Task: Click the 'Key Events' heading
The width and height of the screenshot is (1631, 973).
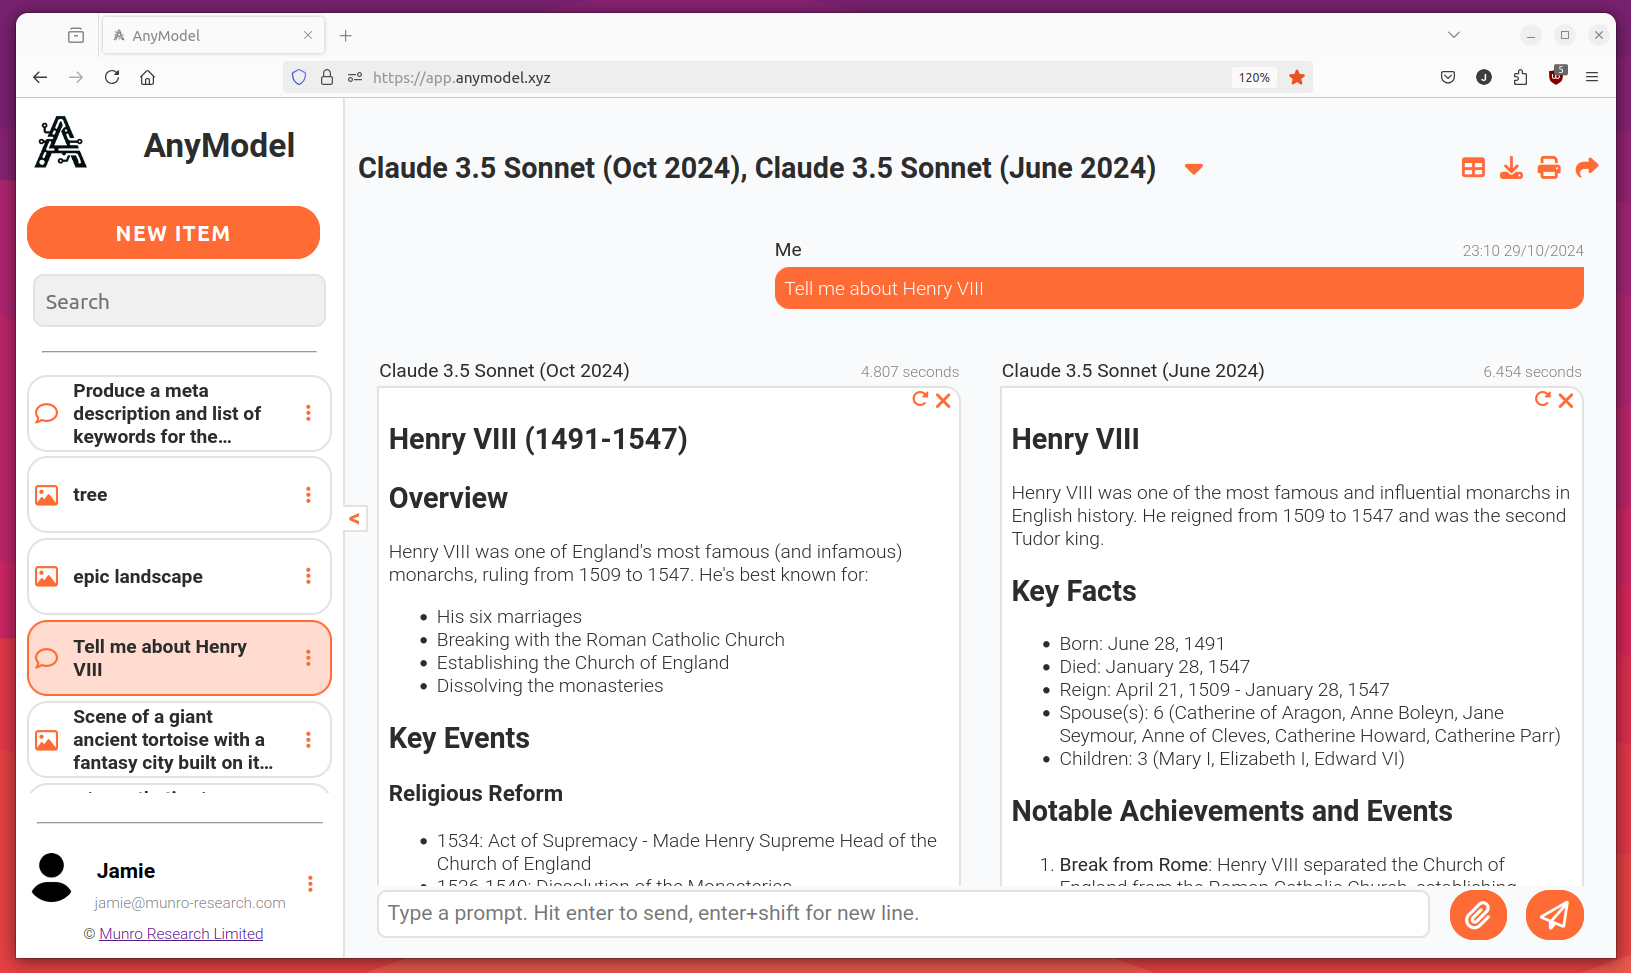Action: click(x=459, y=738)
